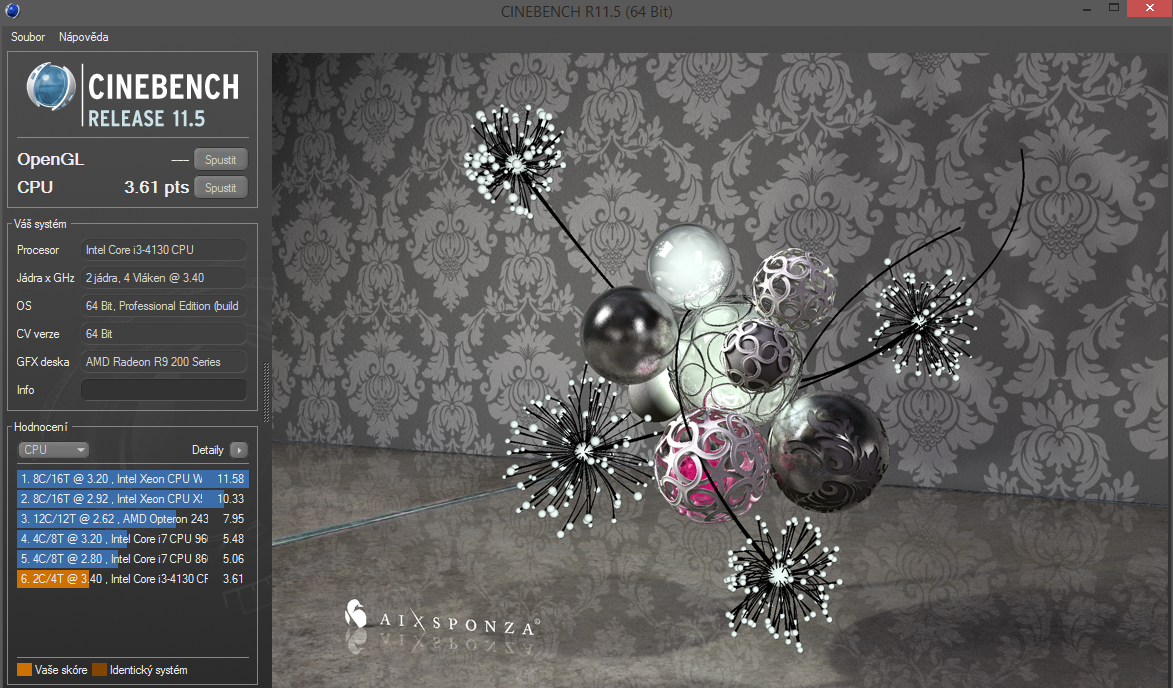This screenshot has width=1173, height=688.
Task: Open the Soubor menu
Action: point(28,37)
